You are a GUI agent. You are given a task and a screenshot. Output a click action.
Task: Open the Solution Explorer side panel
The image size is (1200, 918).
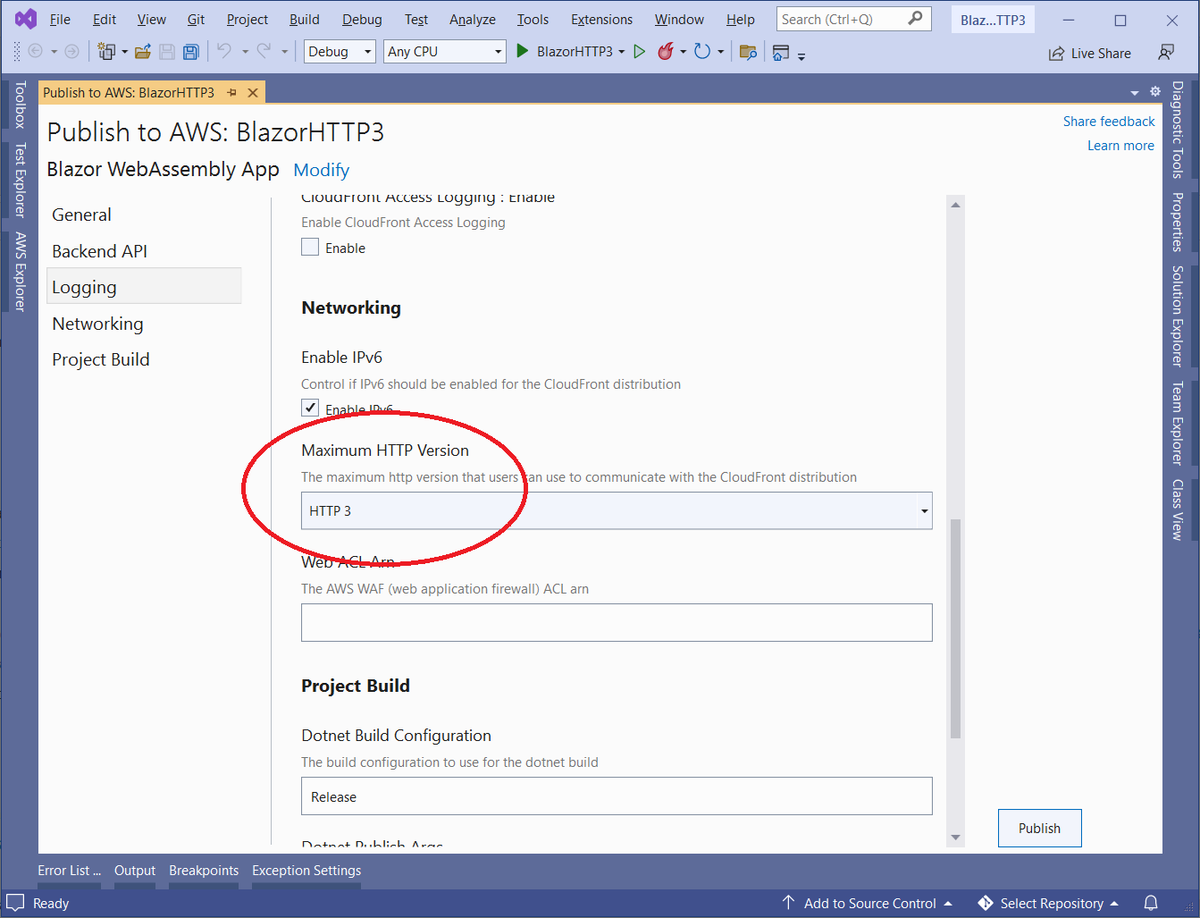(1177, 316)
